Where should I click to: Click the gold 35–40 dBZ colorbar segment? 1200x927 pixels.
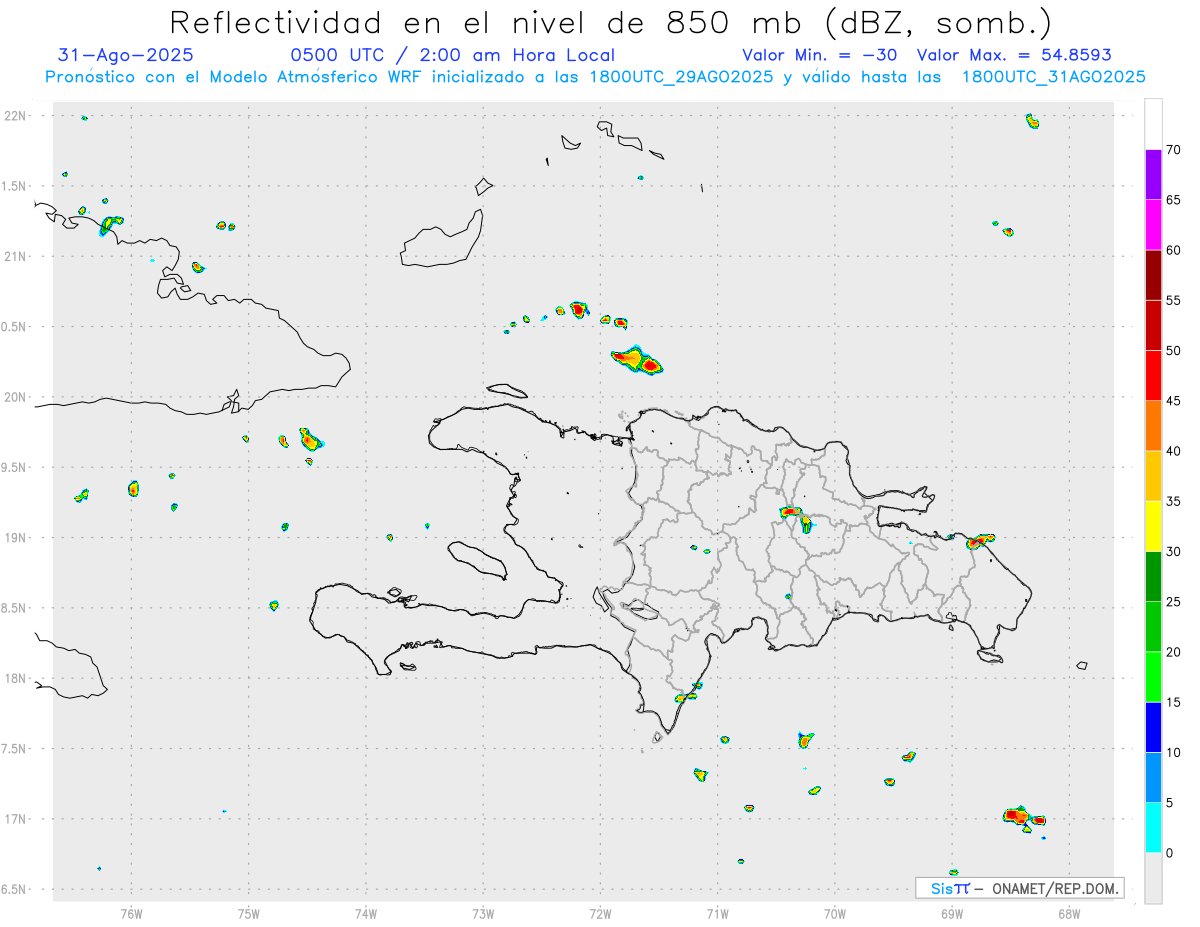(x=1153, y=476)
